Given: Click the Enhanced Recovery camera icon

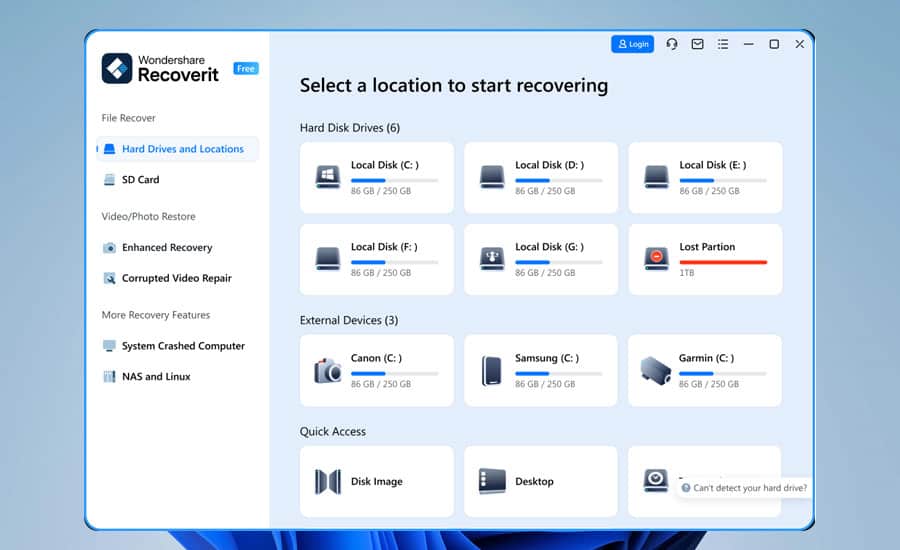Looking at the screenshot, I should click(109, 247).
